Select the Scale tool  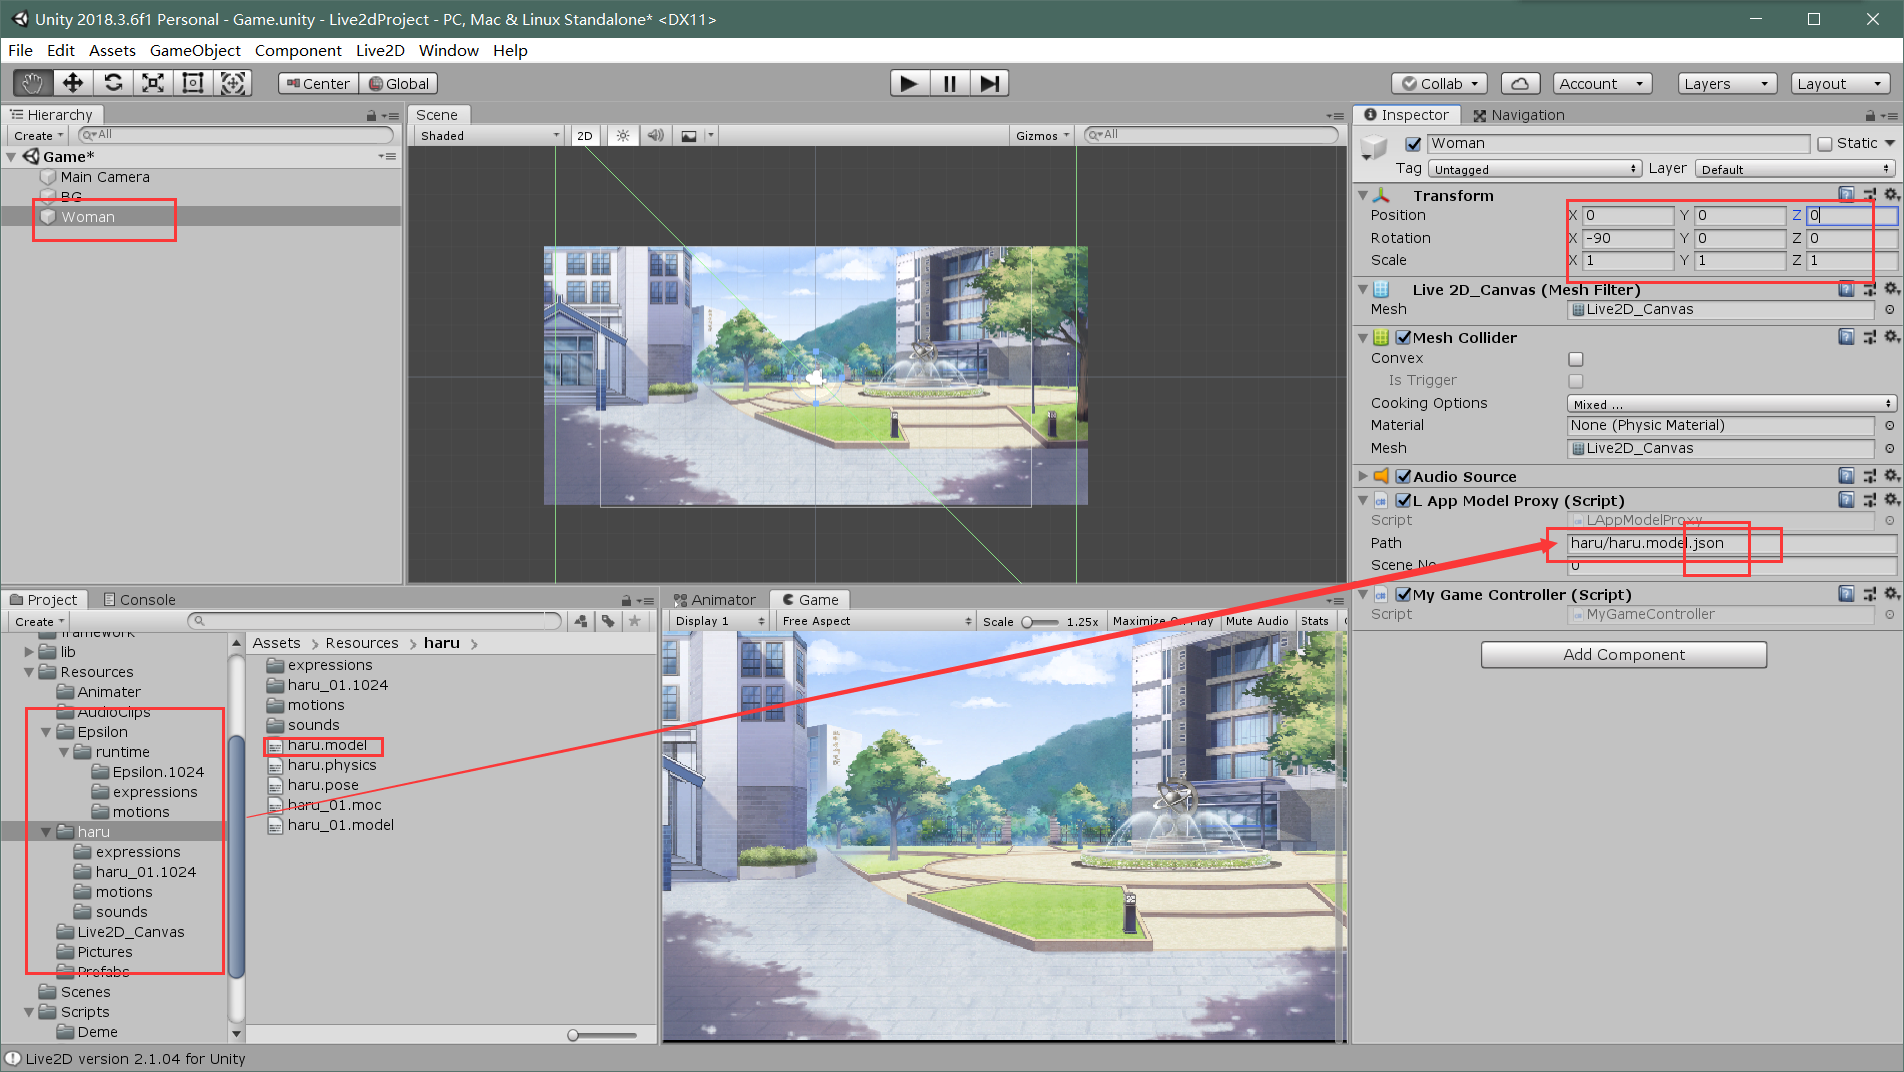click(x=153, y=83)
